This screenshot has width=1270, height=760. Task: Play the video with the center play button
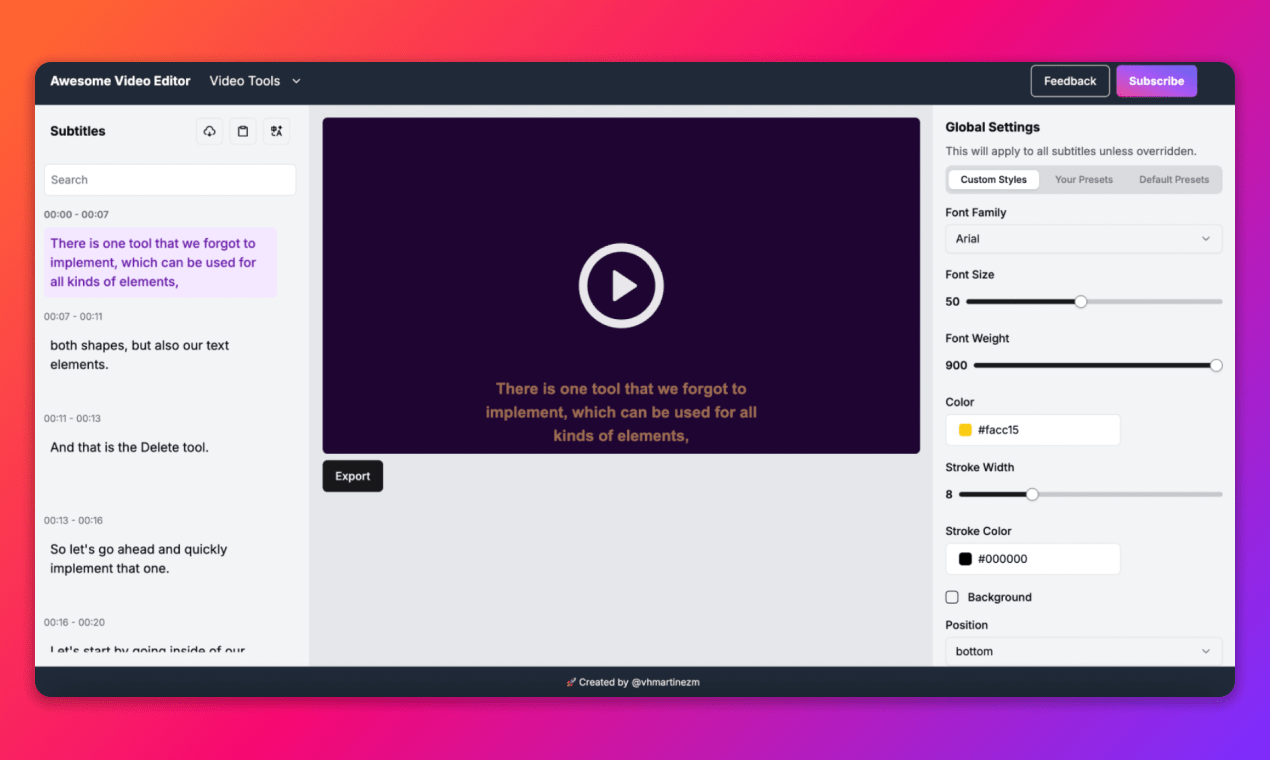[621, 286]
